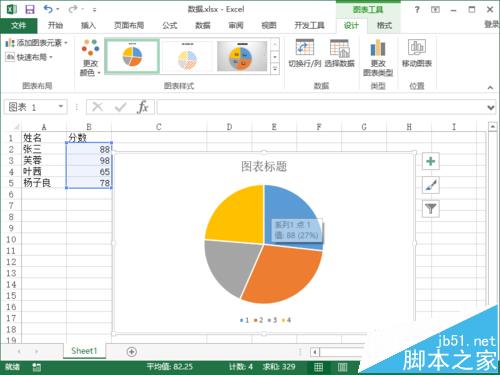
Task: Click Change Chart Type (更改图表类型) icon
Action: [x=378, y=57]
